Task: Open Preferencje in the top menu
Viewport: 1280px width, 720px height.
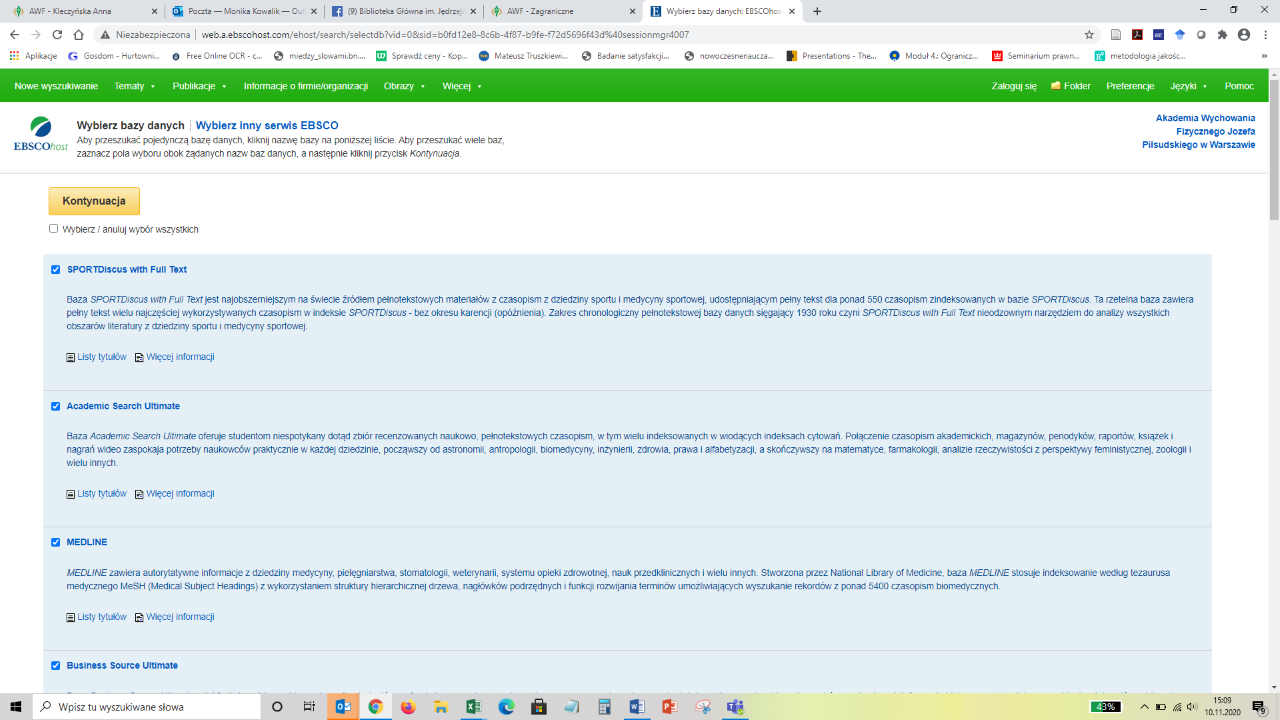Action: [x=1130, y=86]
